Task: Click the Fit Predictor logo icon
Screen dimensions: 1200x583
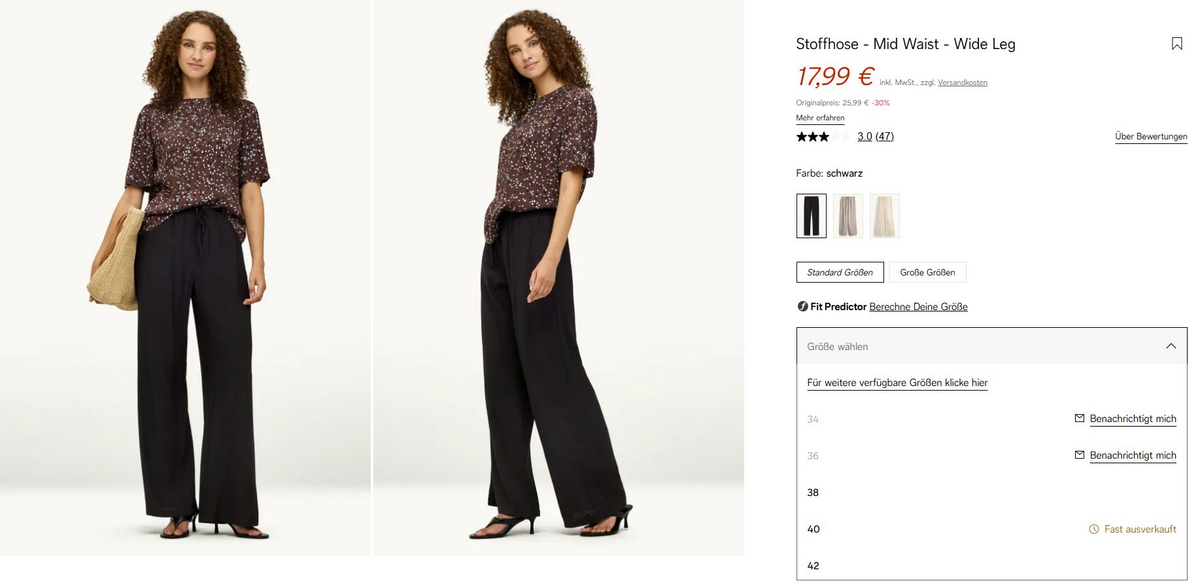Action: 802,306
